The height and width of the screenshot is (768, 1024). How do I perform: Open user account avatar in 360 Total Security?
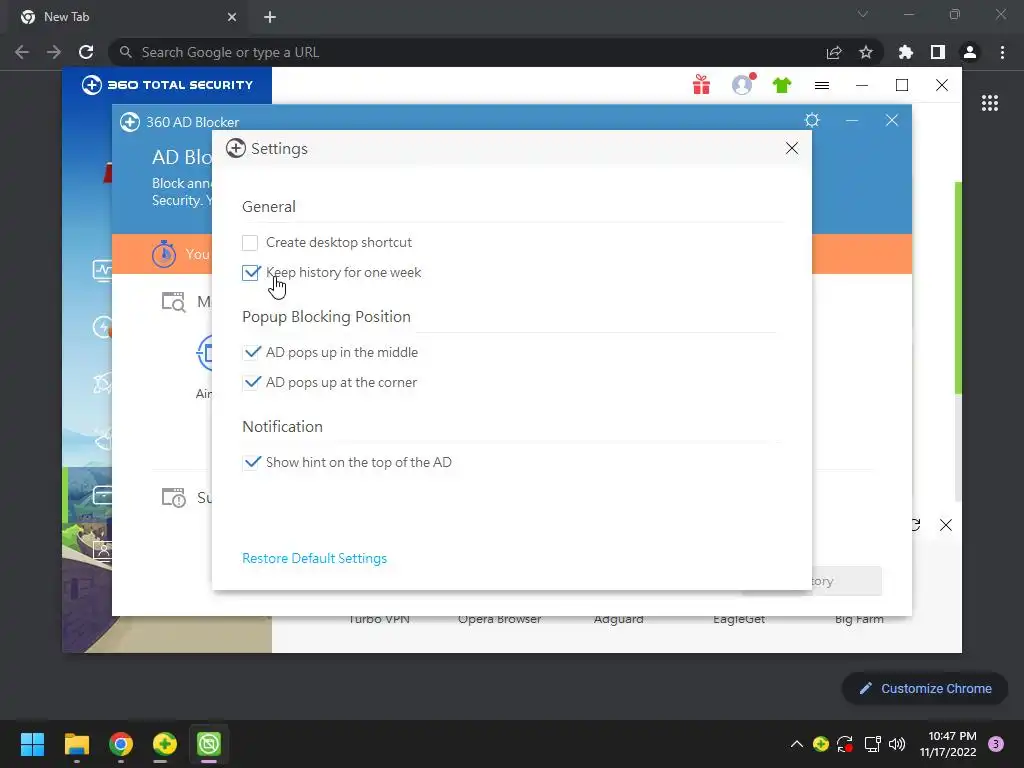[743, 85]
